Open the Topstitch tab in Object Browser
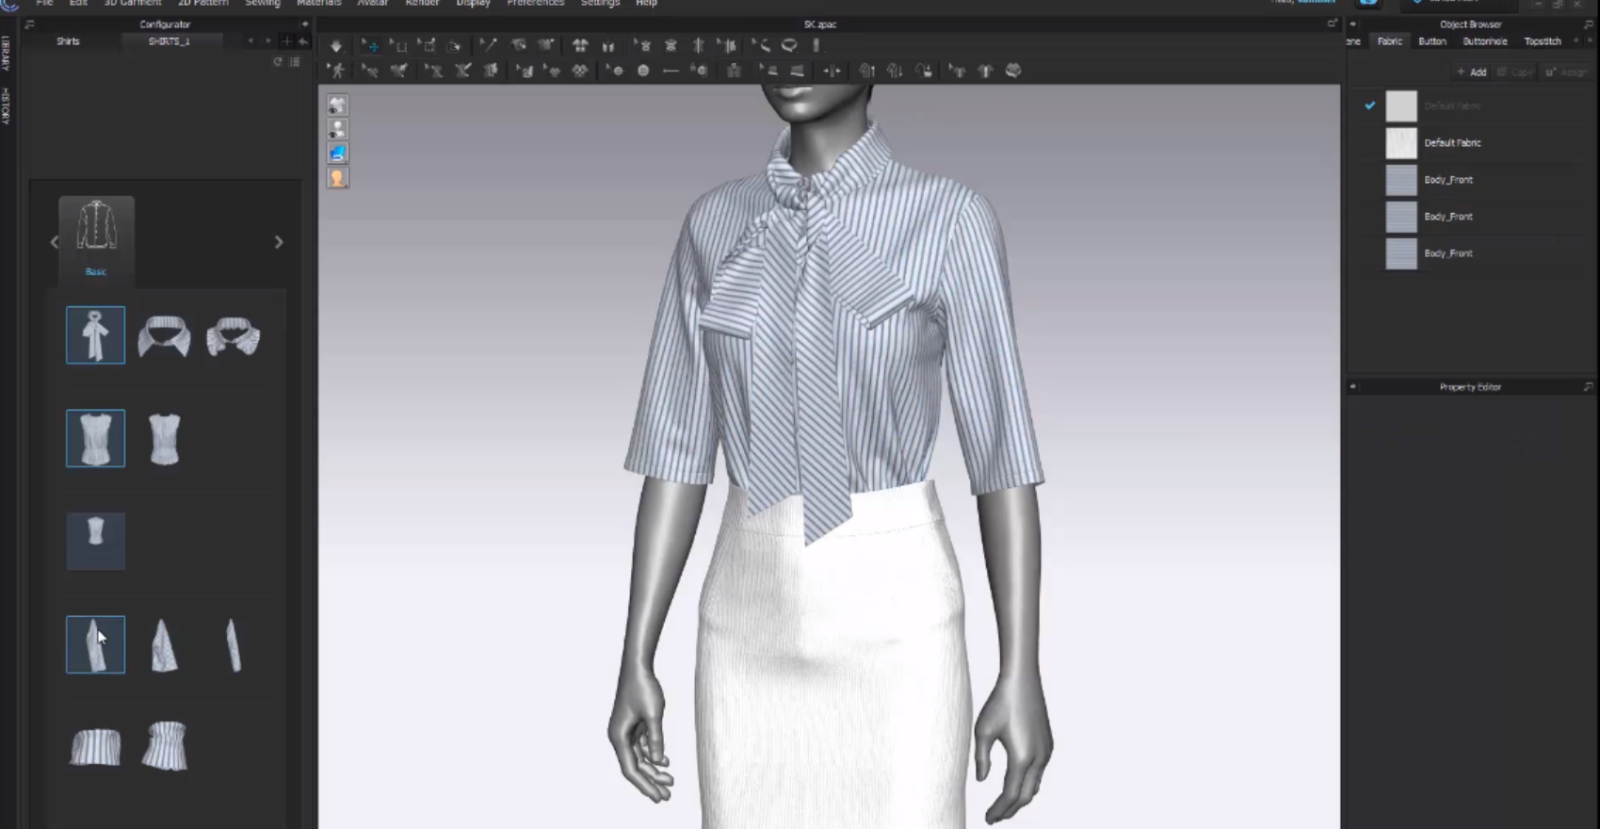 pos(1542,41)
